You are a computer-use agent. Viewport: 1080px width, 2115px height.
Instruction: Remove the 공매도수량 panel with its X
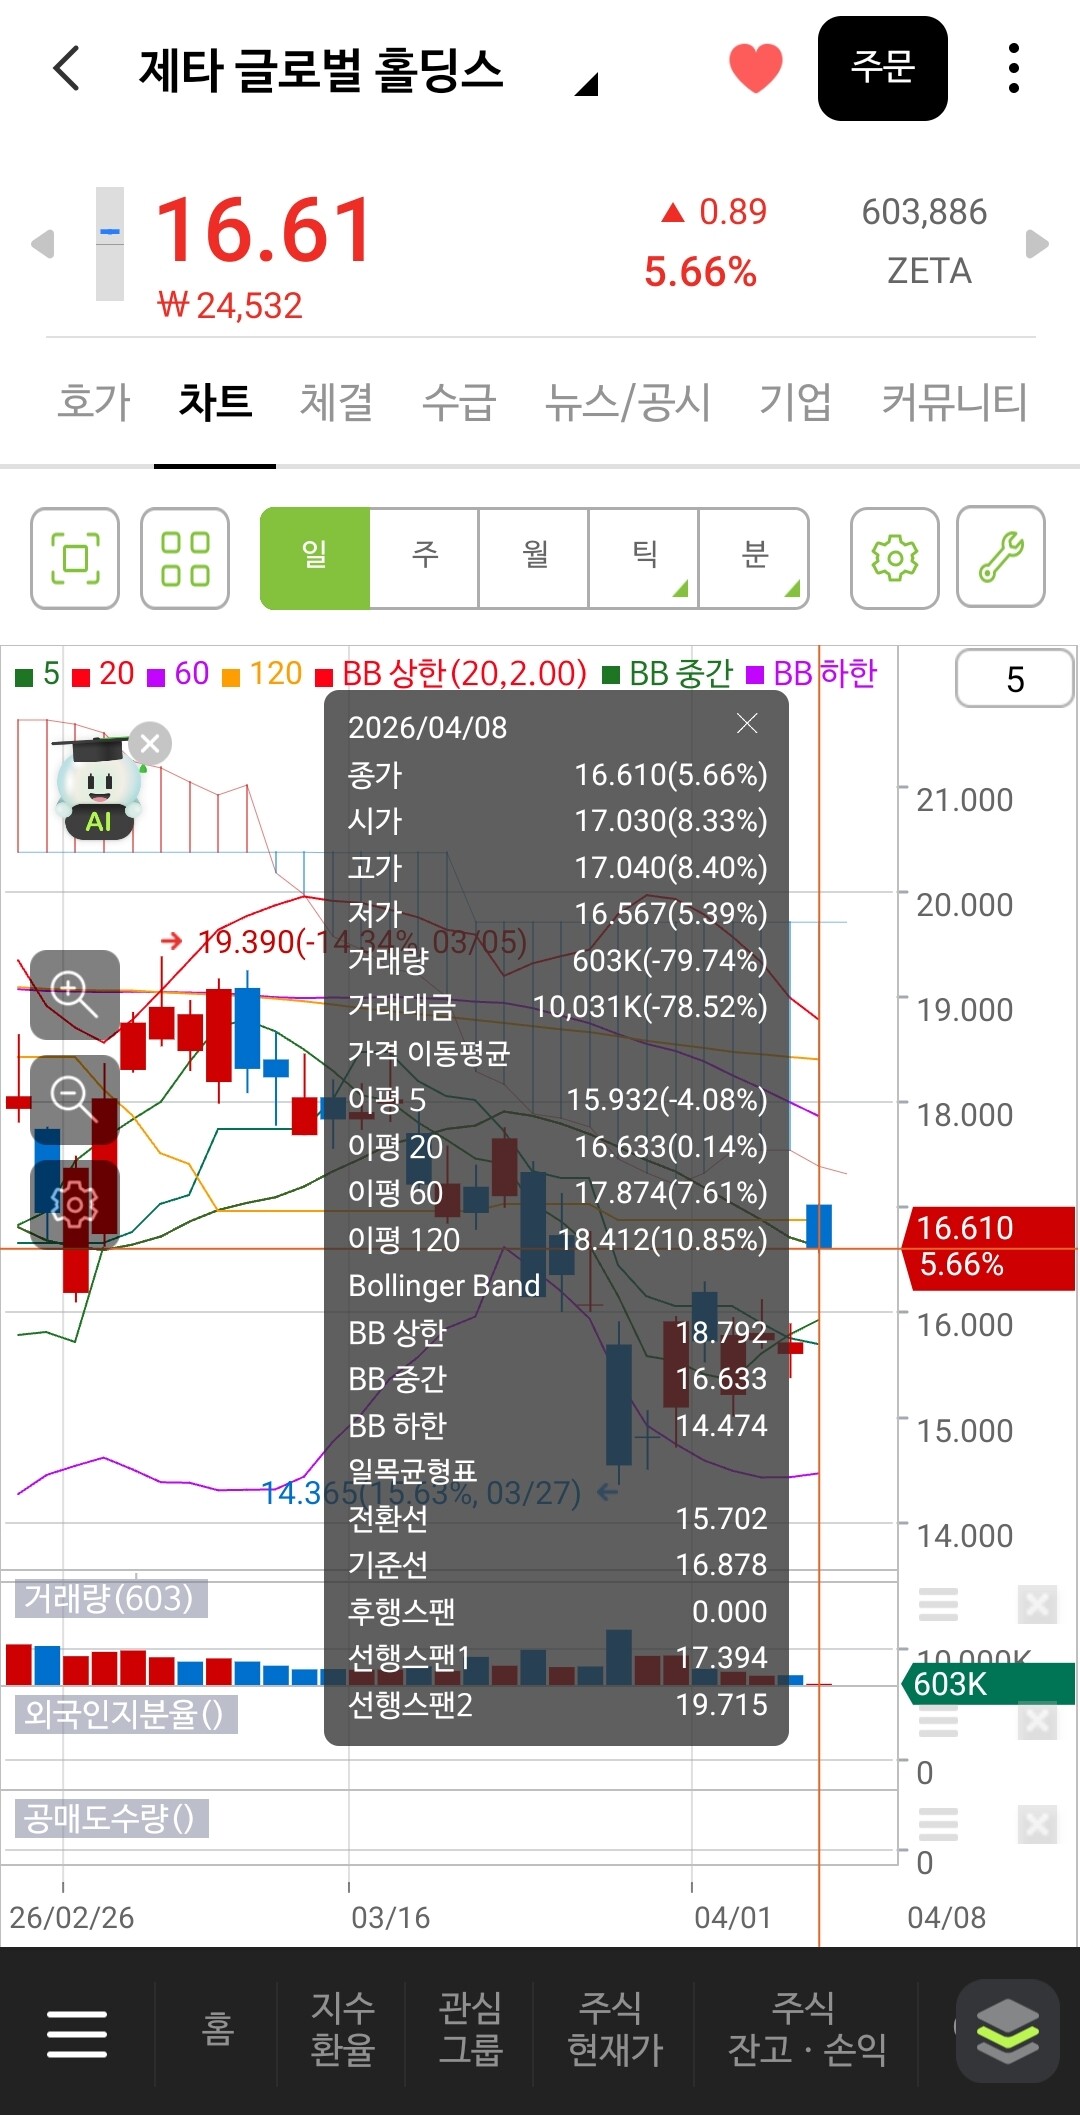point(1037,1825)
